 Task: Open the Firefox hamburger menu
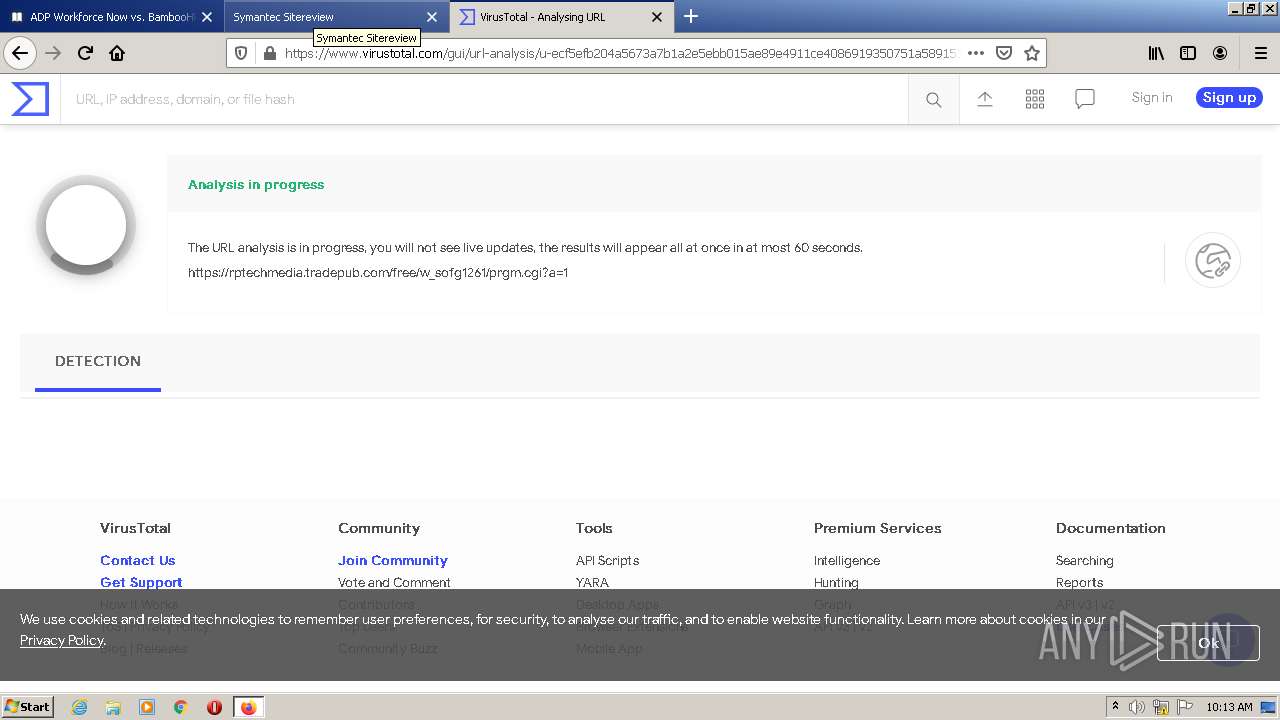coord(1260,53)
